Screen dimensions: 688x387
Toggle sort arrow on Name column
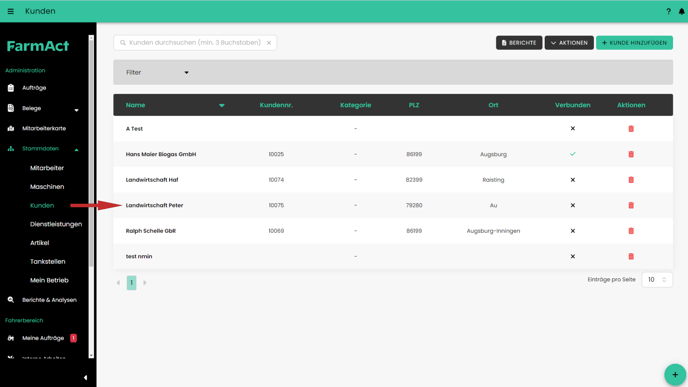(222, 105)
